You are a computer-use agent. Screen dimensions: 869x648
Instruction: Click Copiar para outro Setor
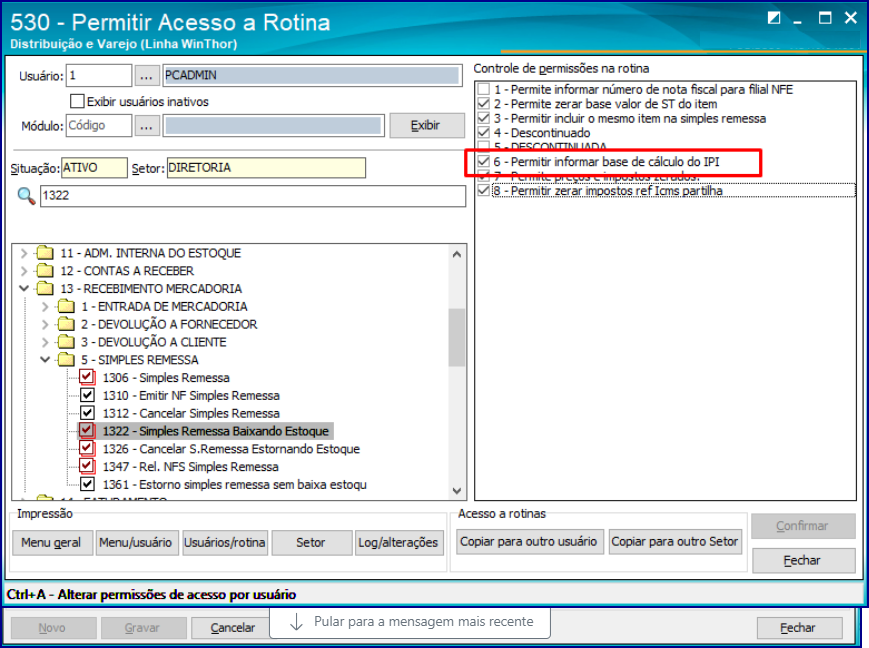(675, 542)
